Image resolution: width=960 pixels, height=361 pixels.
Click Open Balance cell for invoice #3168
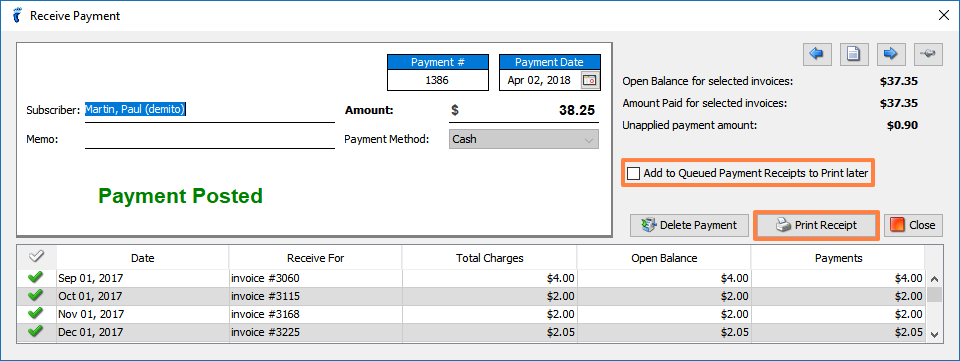pyautogui.click(x=664, y=314)
